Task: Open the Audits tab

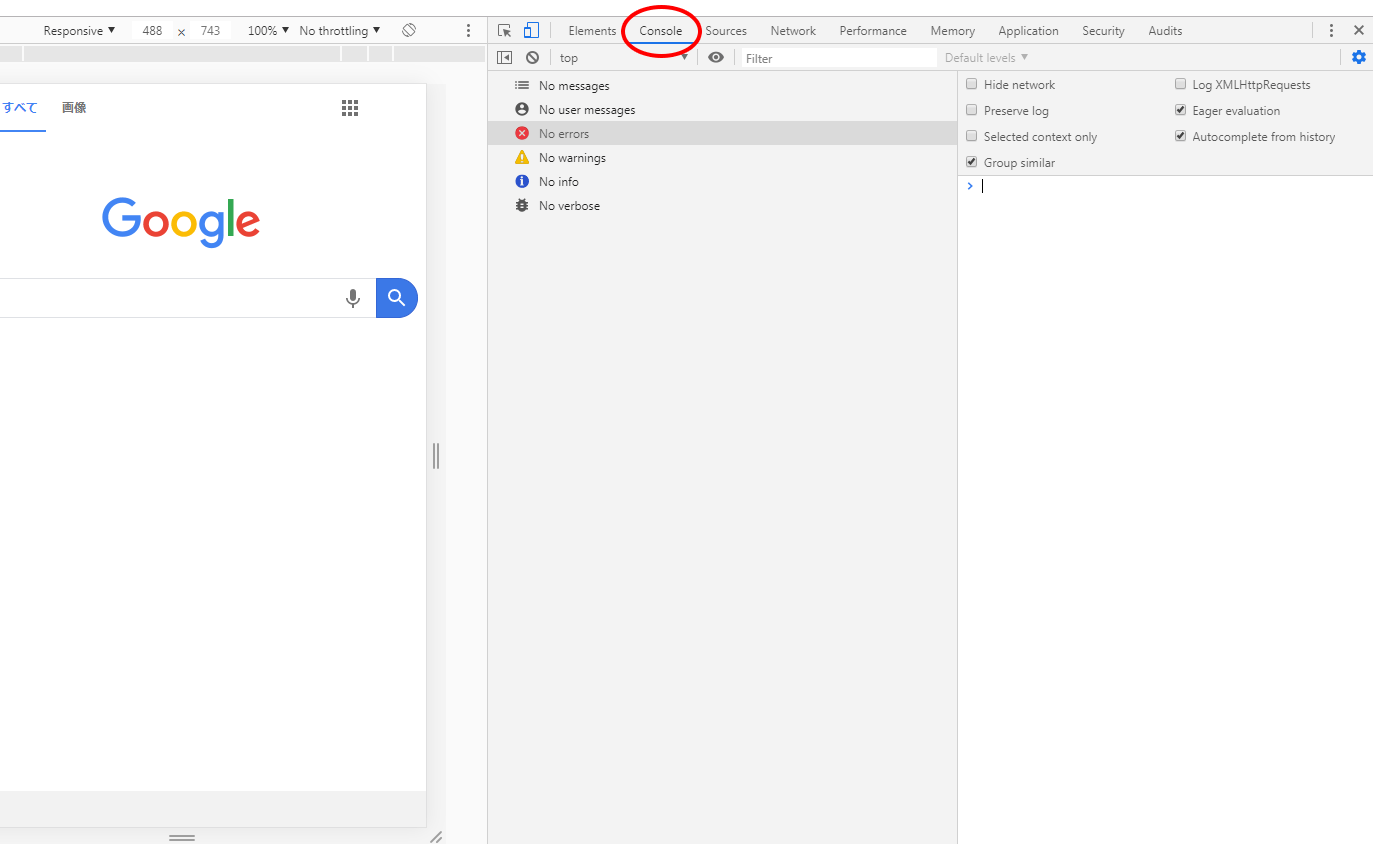Action: point(1165,31)
